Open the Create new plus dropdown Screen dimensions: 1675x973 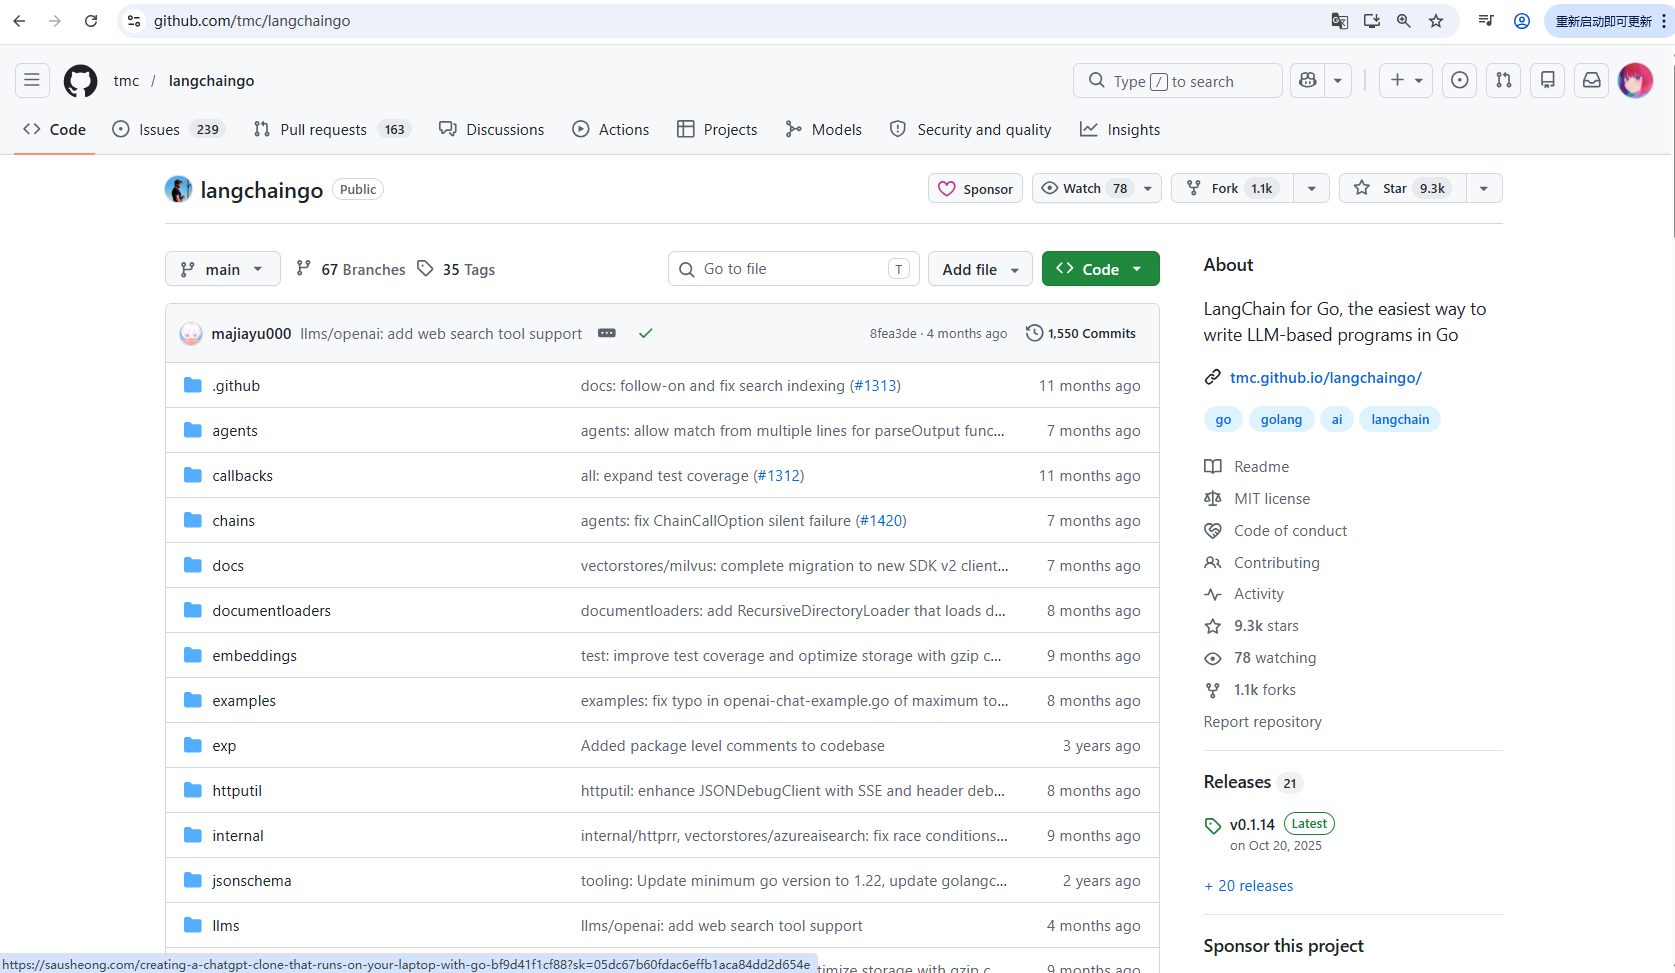(x=1406, y=80)
